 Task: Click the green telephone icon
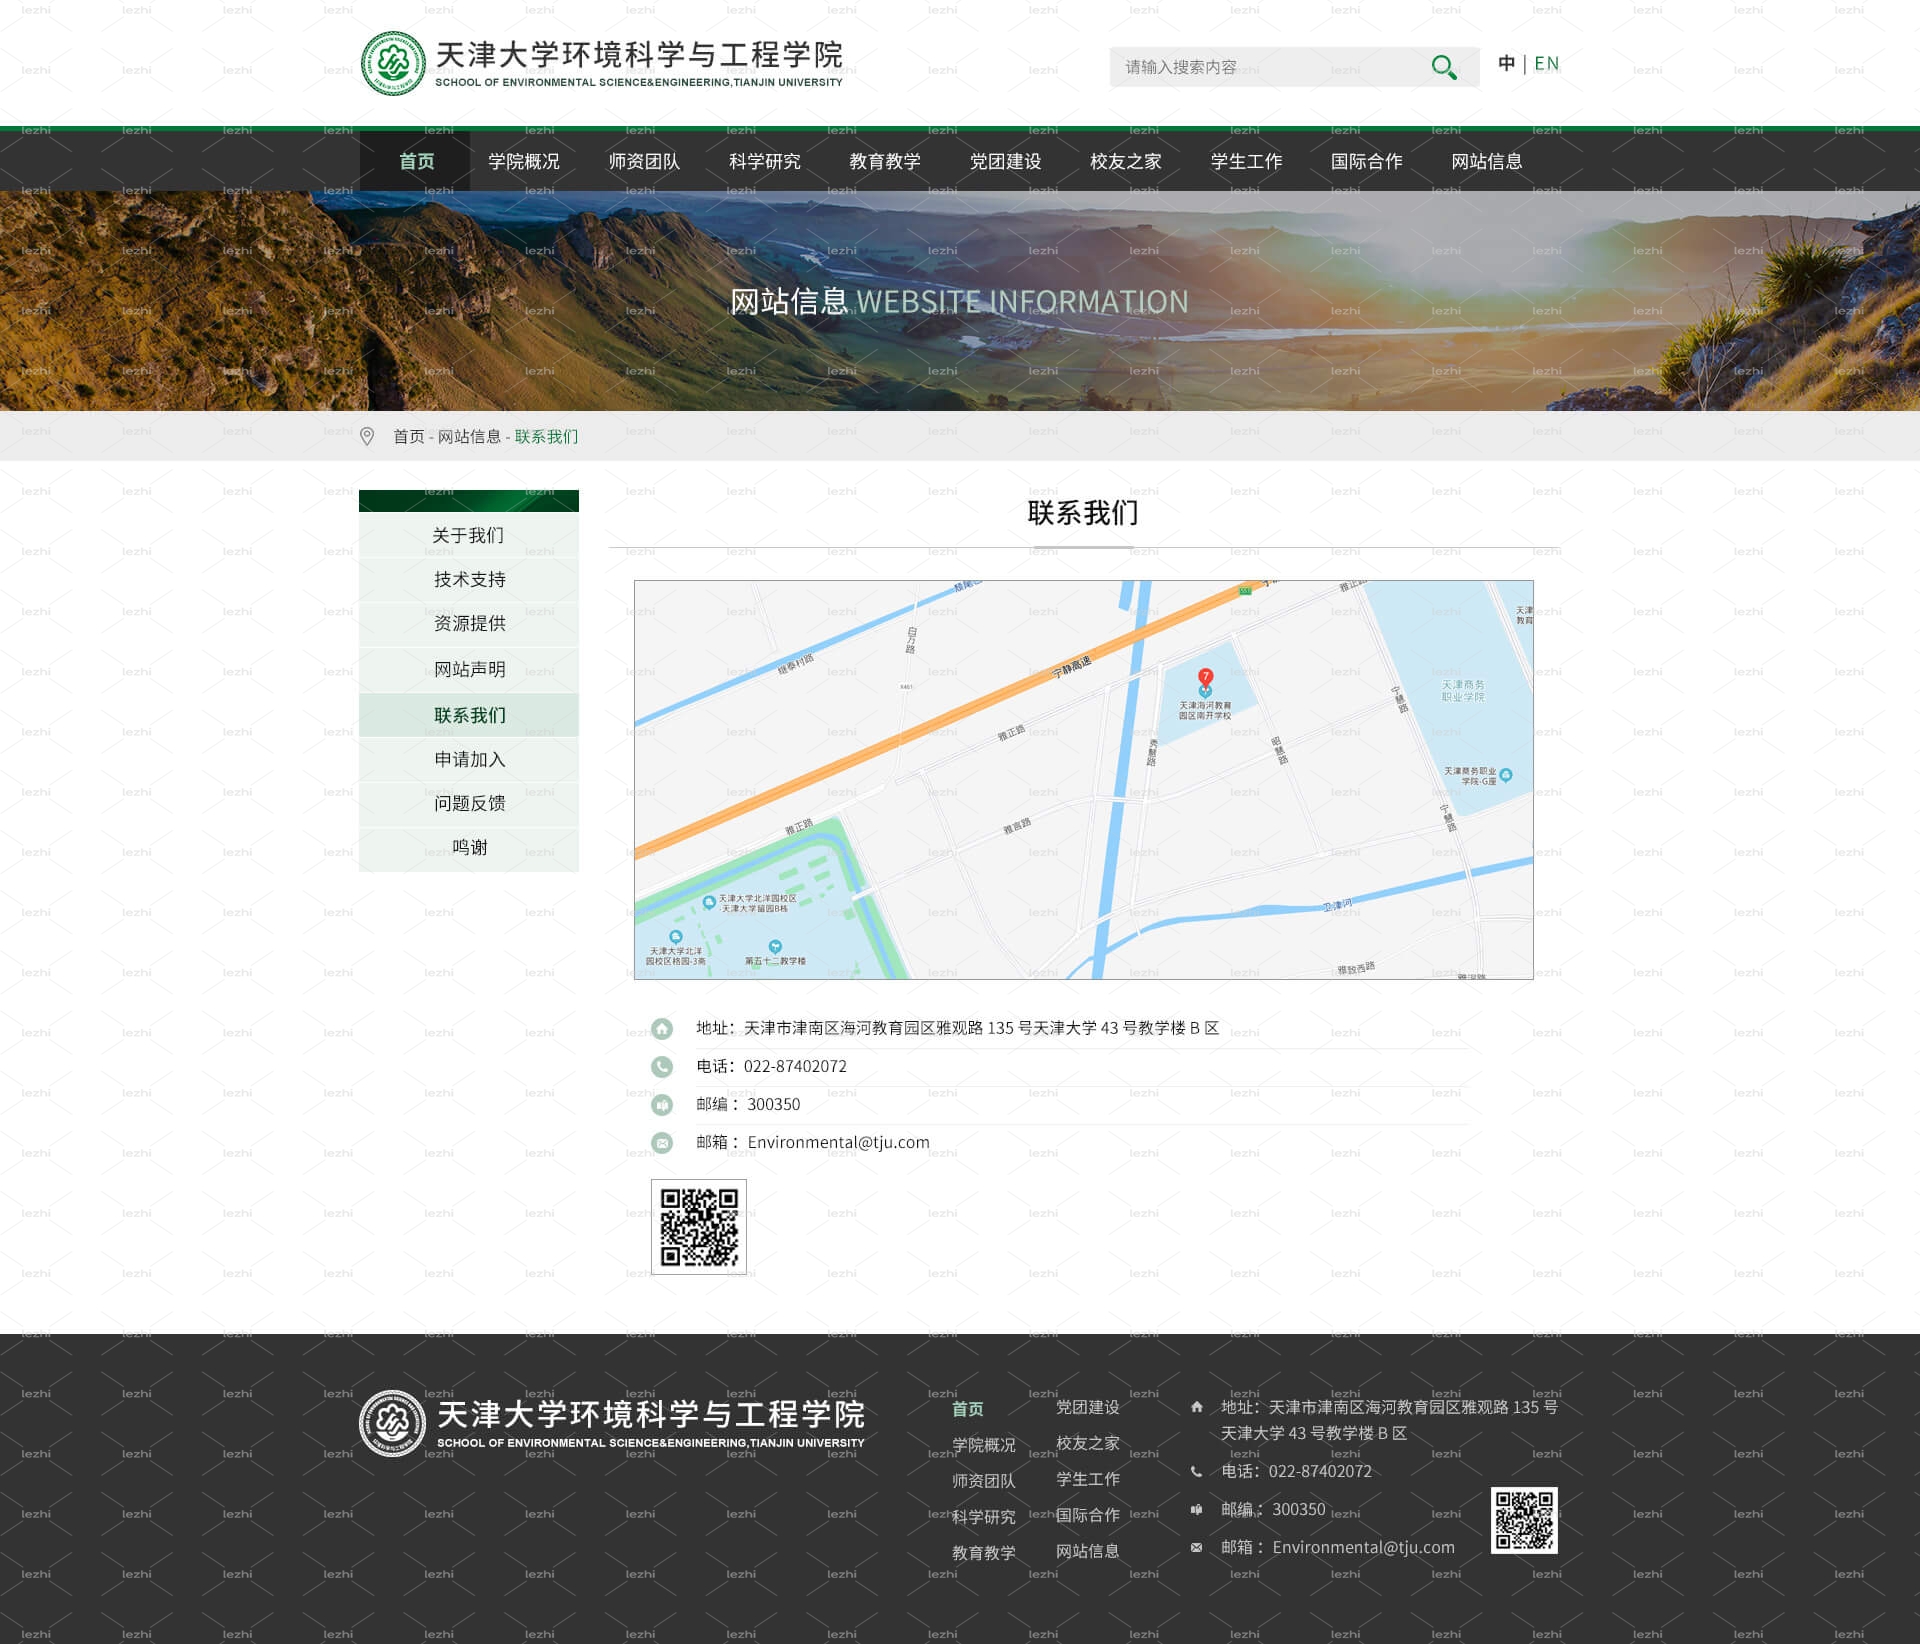coord(662,1066)
